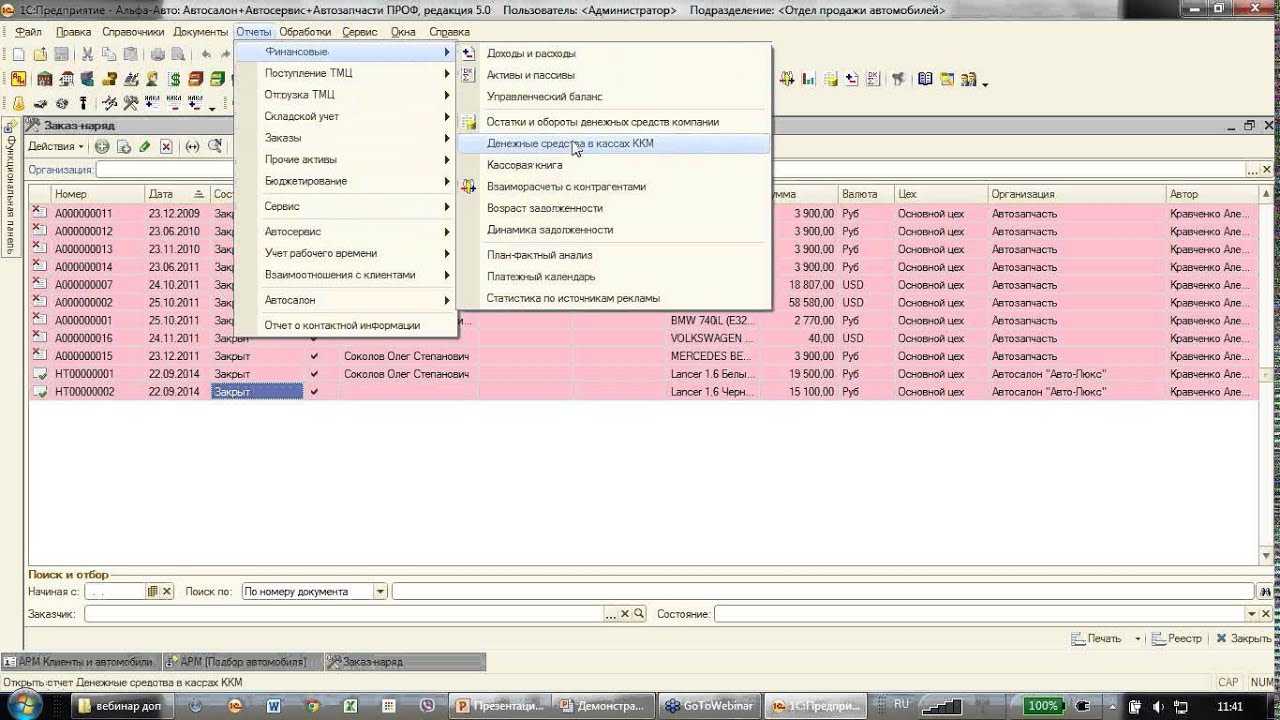Expand Автосалон submenu

[x=345, y=300]
